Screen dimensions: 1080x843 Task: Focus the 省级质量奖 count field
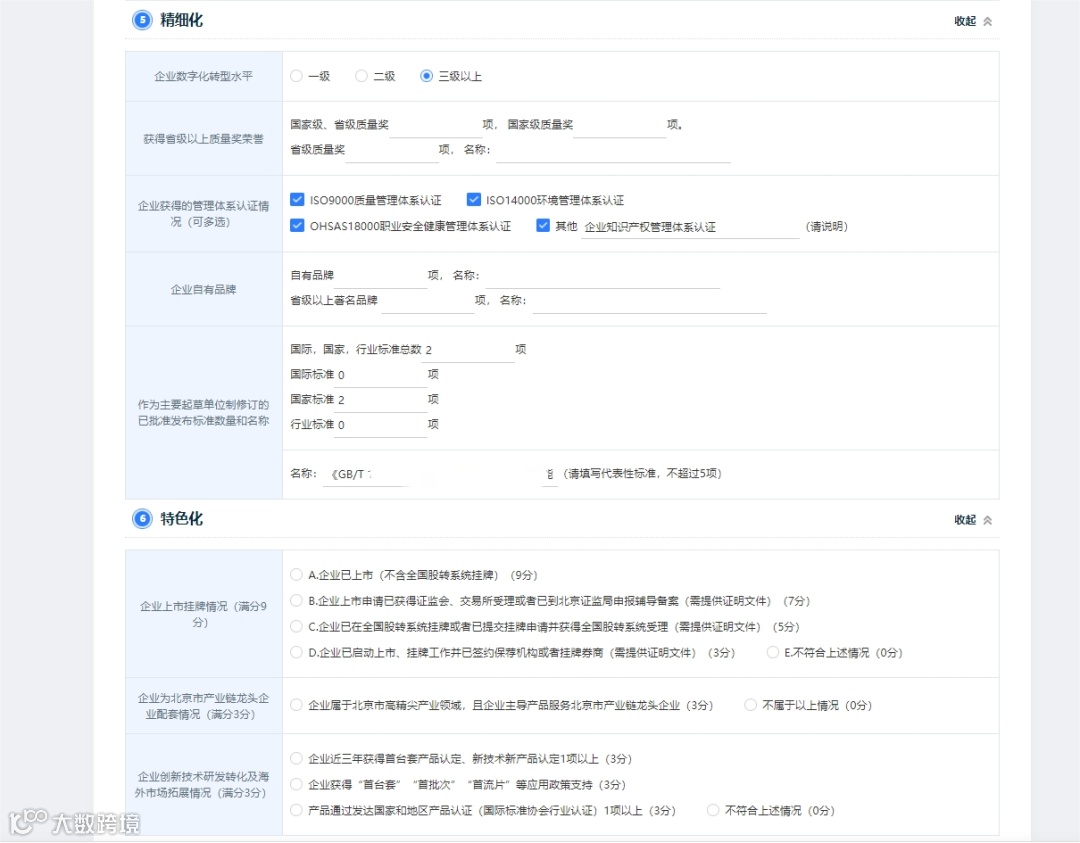(x=391, y=151)
